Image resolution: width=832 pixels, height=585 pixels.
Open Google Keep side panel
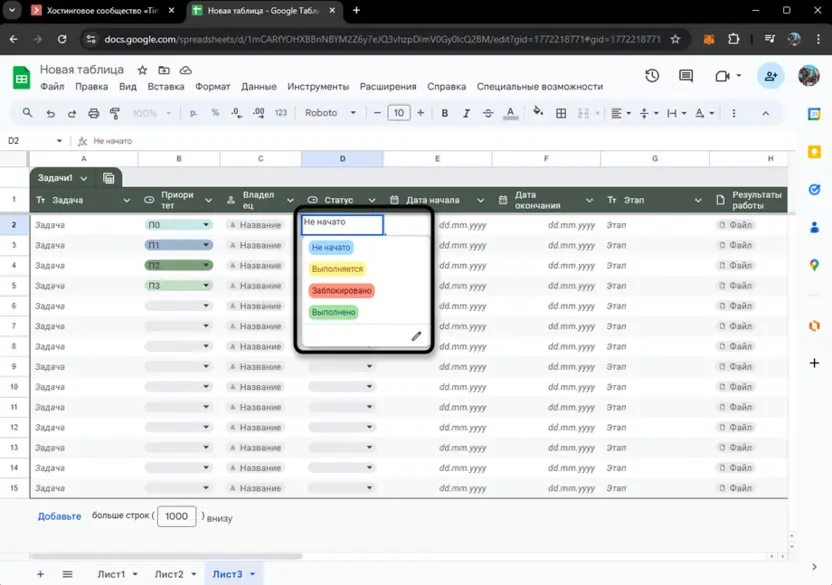coord(814,152)
